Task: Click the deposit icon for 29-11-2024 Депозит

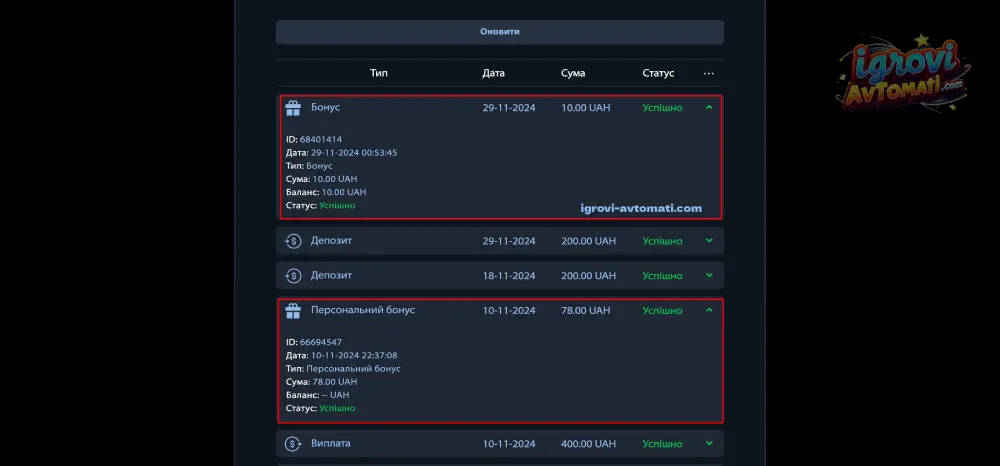Action: pyautogui.click(x=293, y=241)
